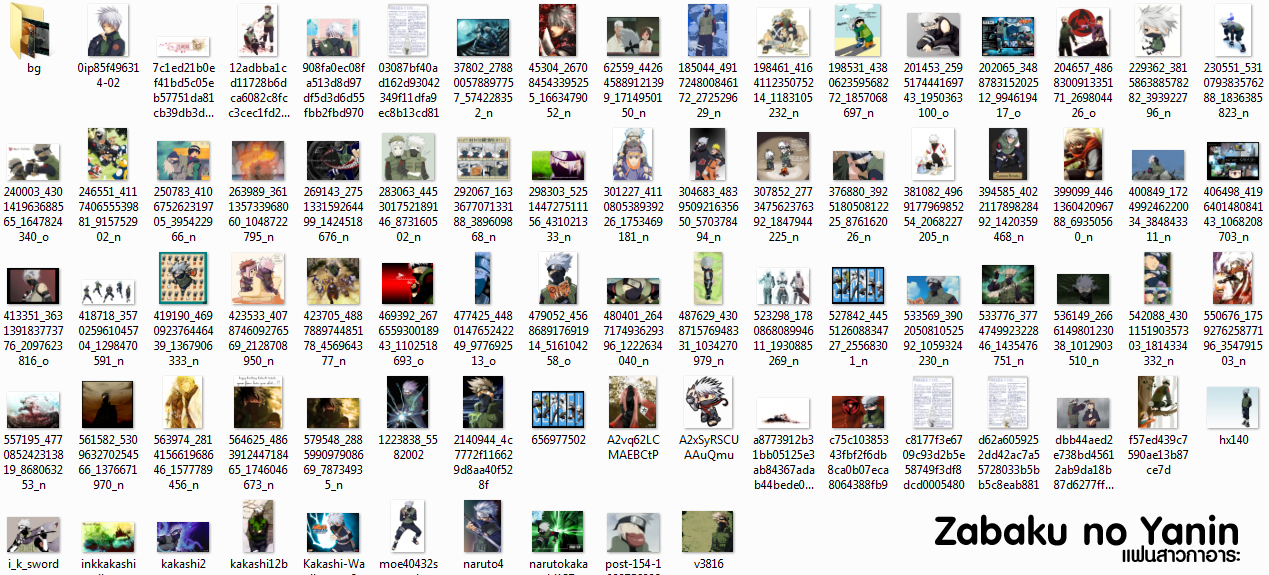Image resolution: width=1269 pixels, height=575 pixels.
Task: Select the 381082_496 image thumbnail
Action: click(x=933, y=154)
